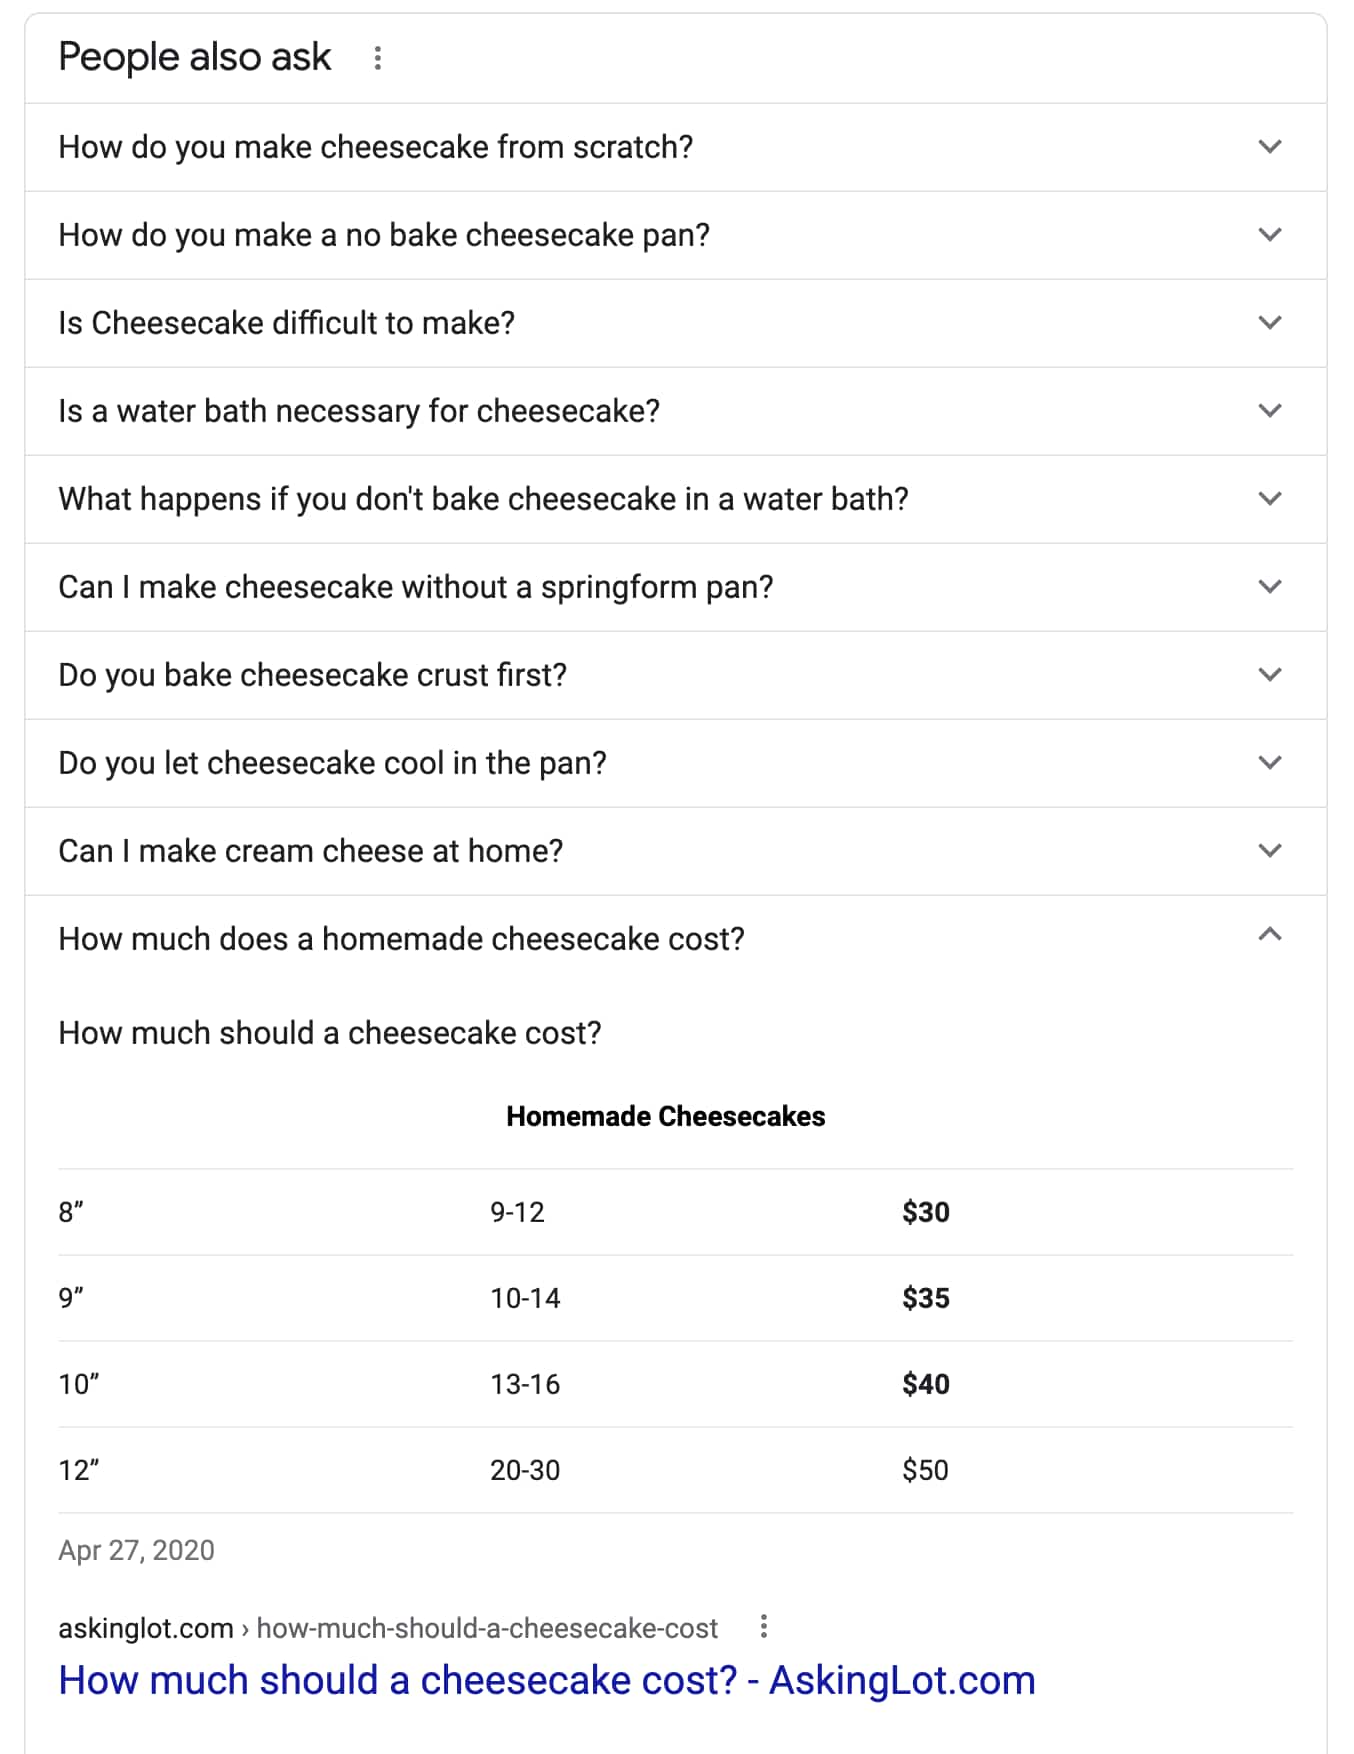This screenshot has width=1354, height=1754.
Task: Open the AskingLot.com result title link
Action: (x=546, y=1681)
